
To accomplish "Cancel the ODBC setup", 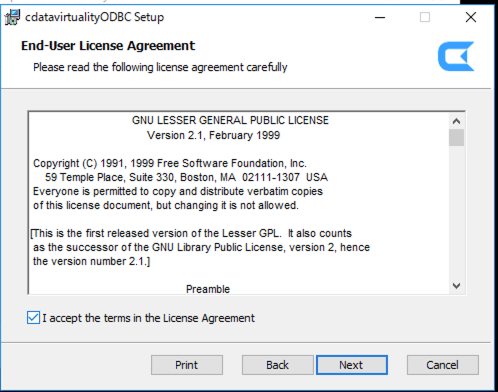I will (443, 365).
